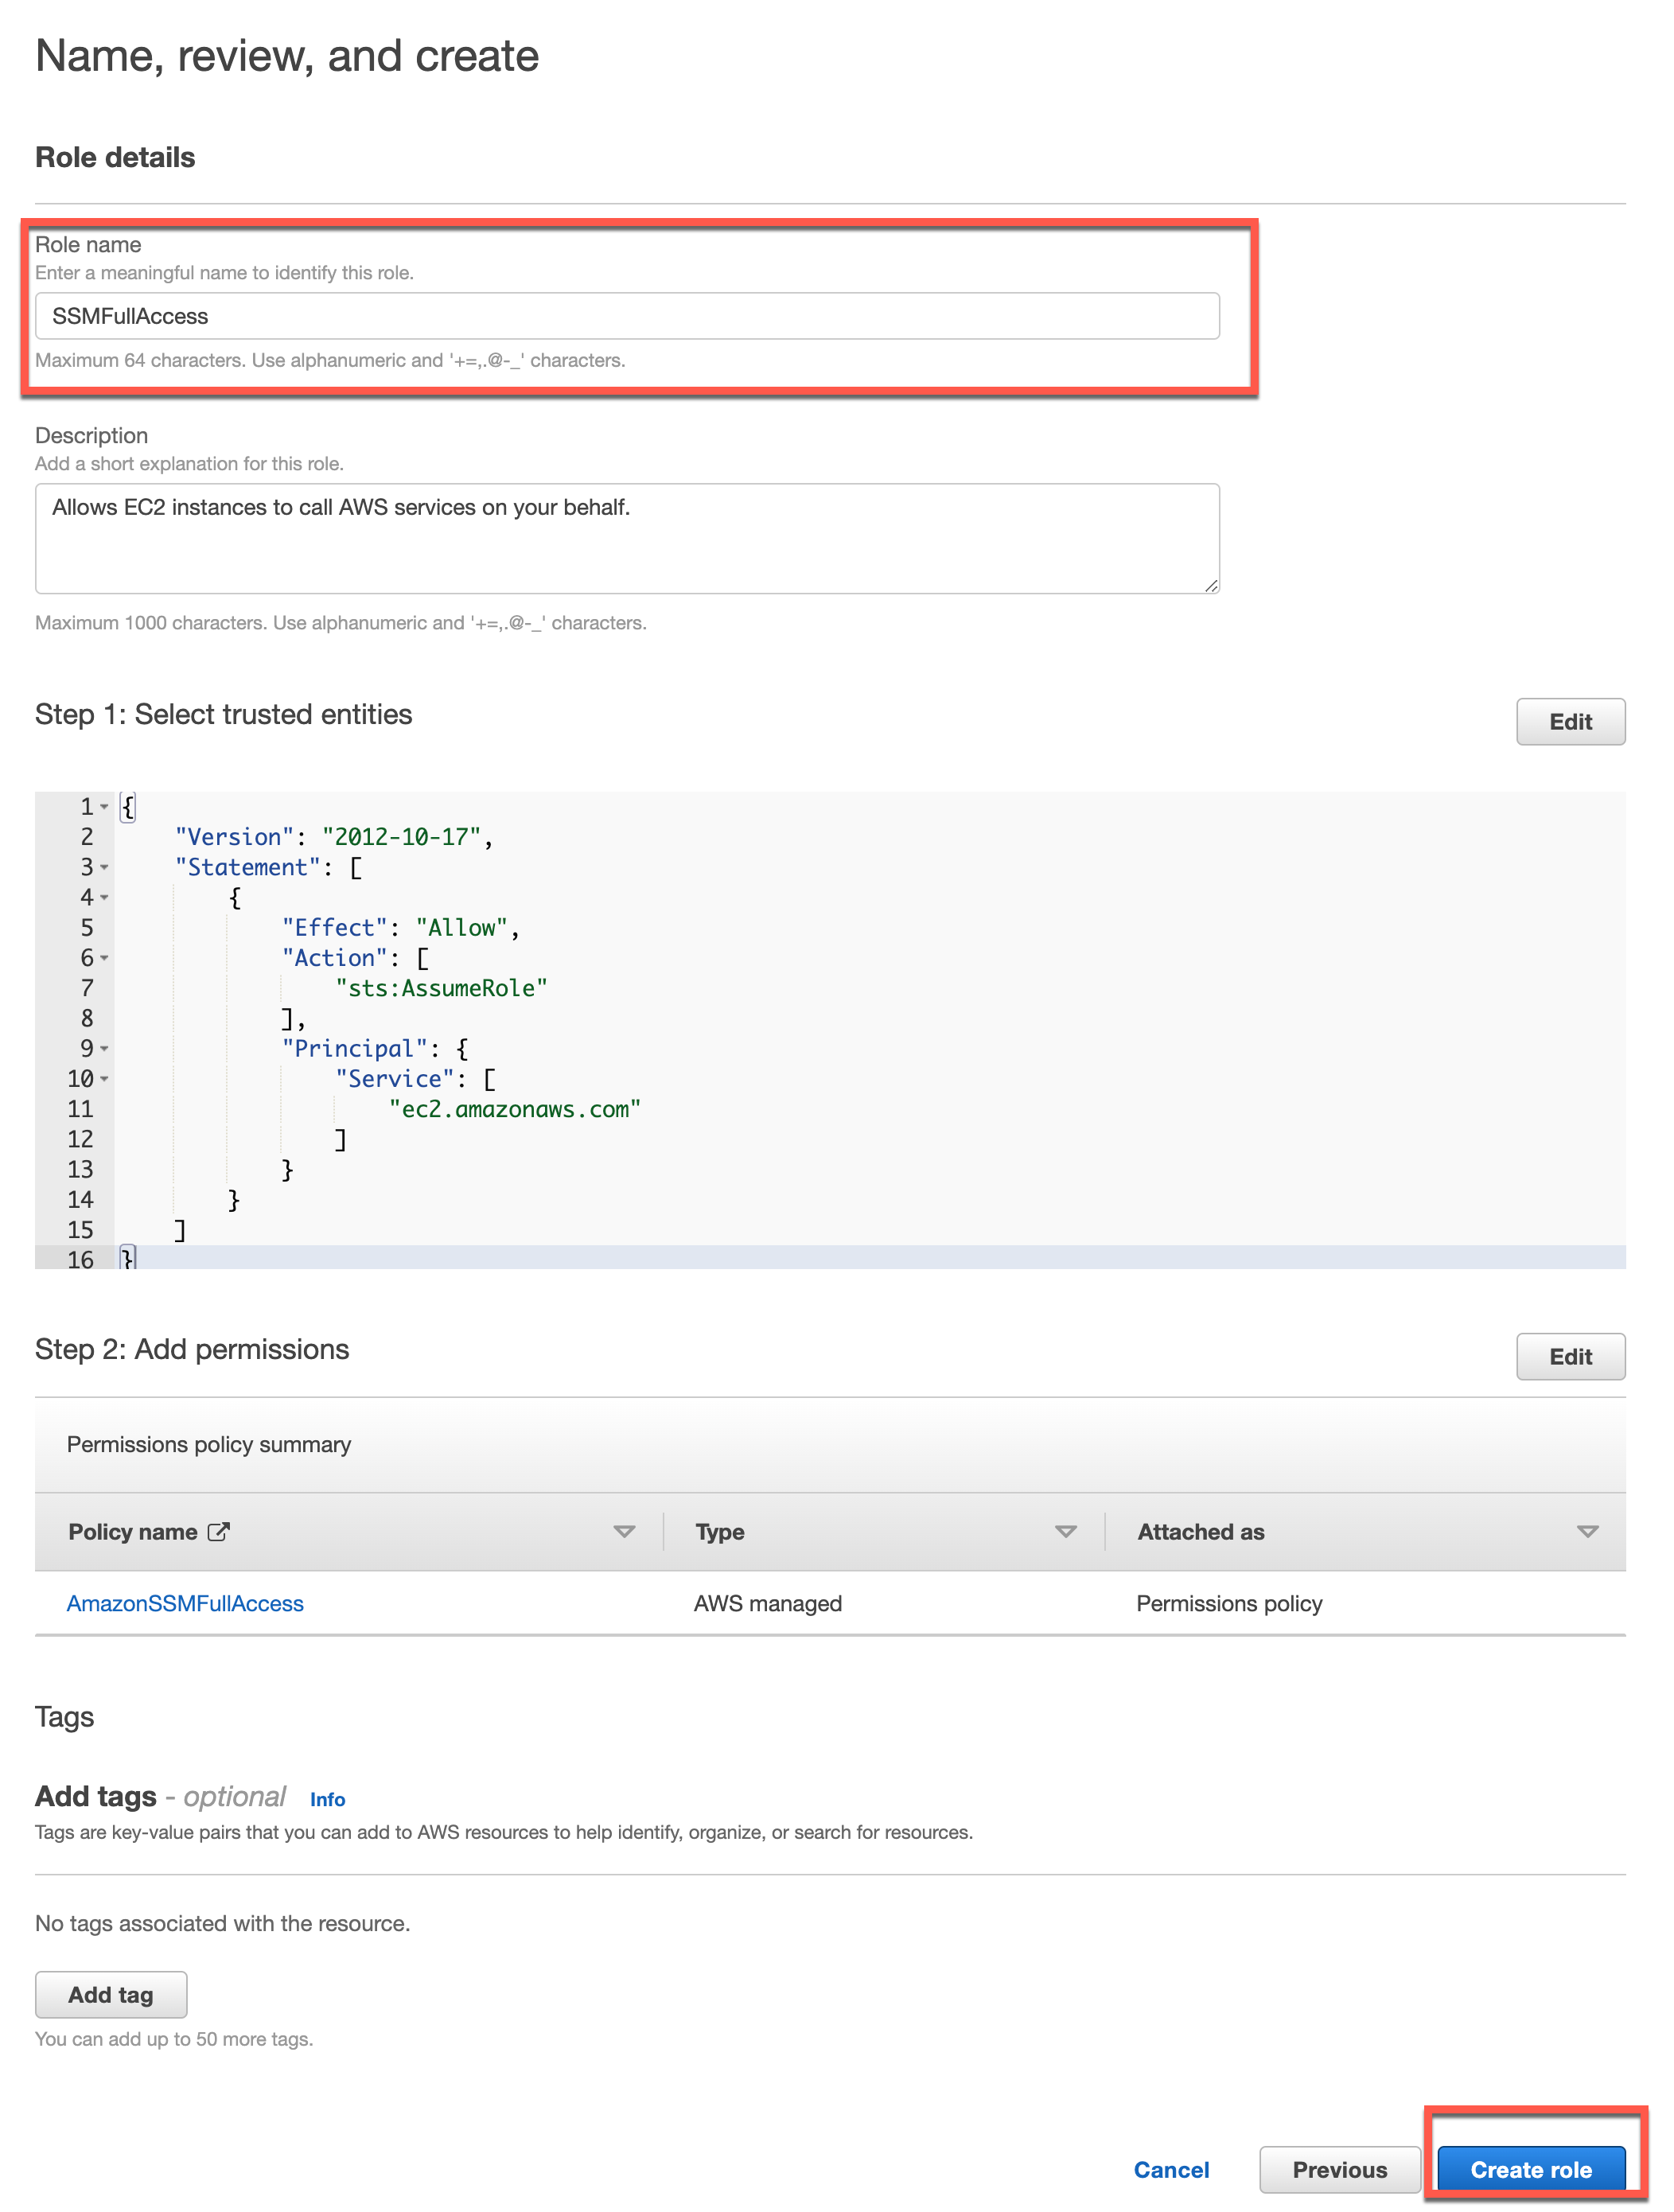Open the Info link beside Add tags

(x=327, y=1799)
